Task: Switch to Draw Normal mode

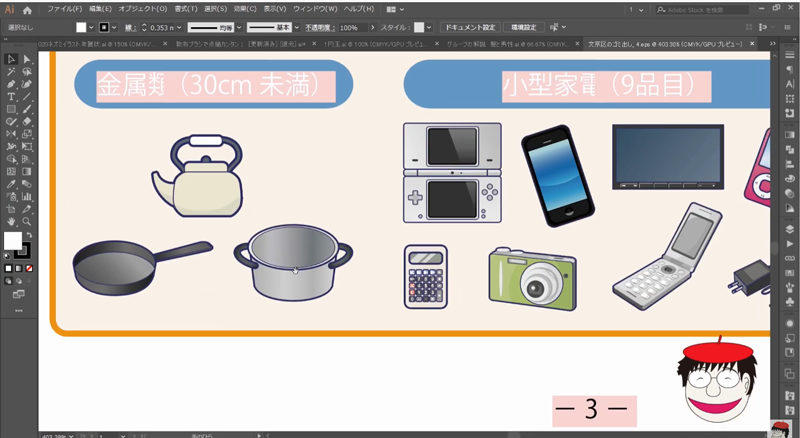Action: coord(8,281)
